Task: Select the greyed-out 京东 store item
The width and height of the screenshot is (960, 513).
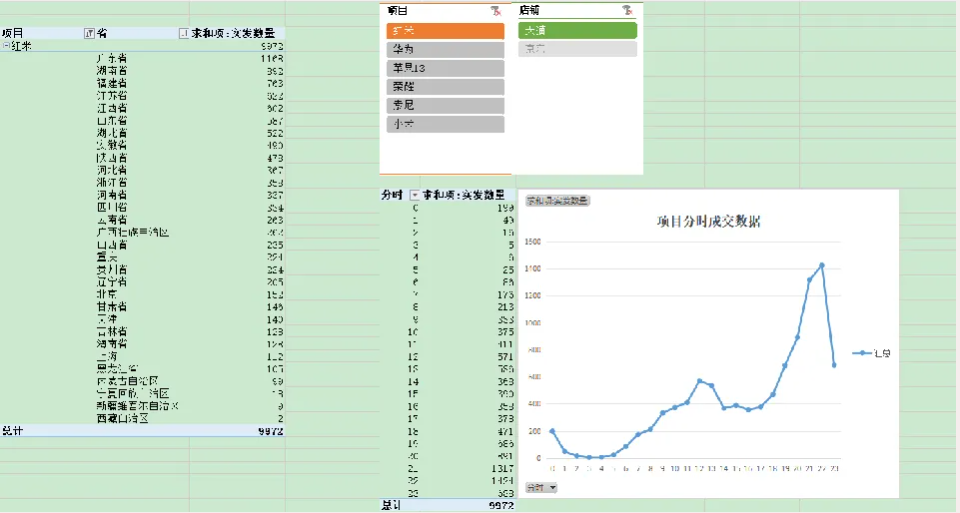Action: point(577,49)
